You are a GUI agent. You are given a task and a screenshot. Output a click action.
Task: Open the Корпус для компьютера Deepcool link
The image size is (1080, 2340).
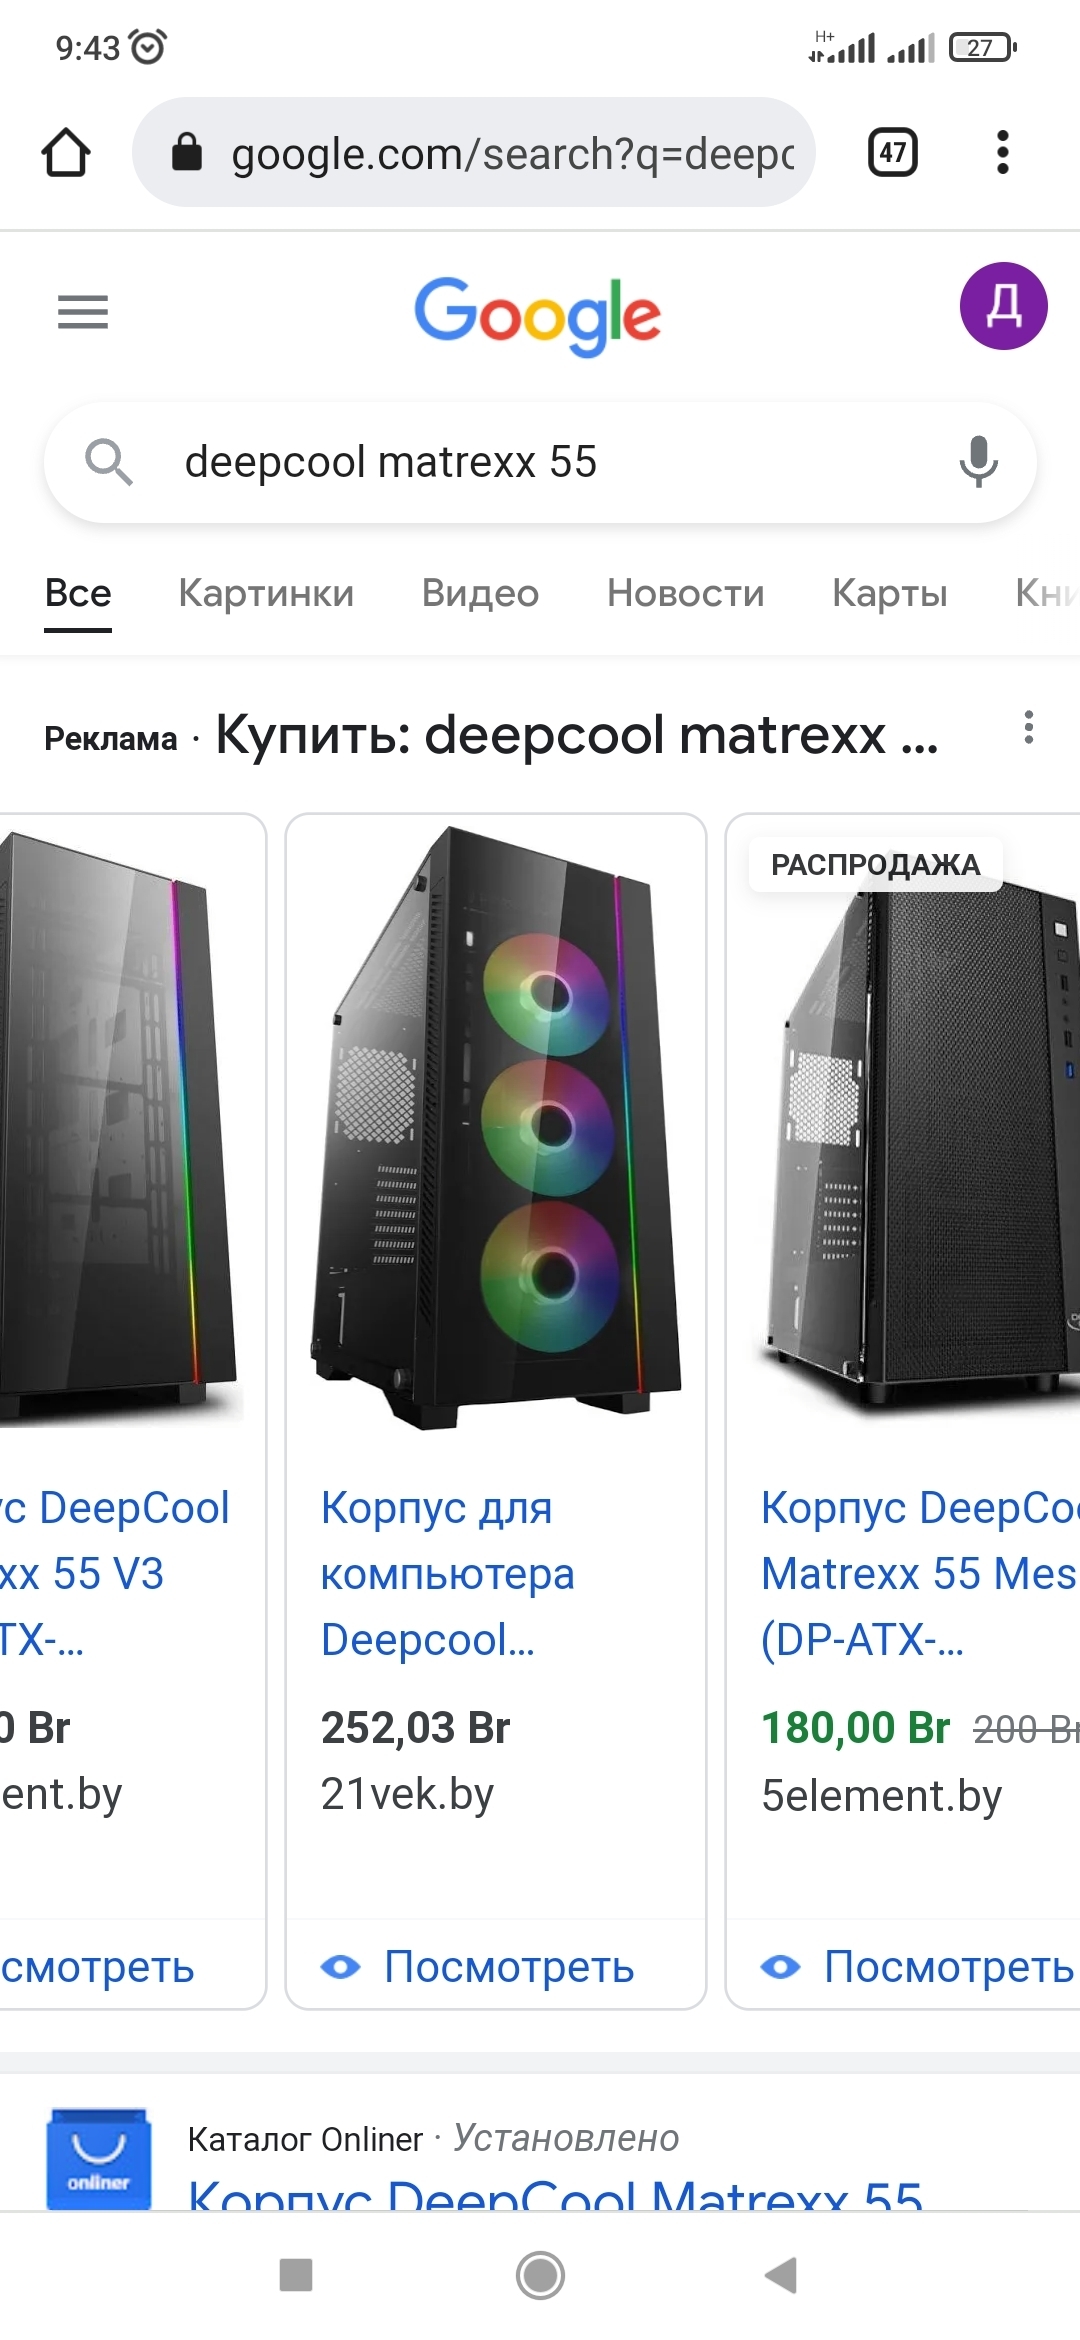click(447, 1573)
